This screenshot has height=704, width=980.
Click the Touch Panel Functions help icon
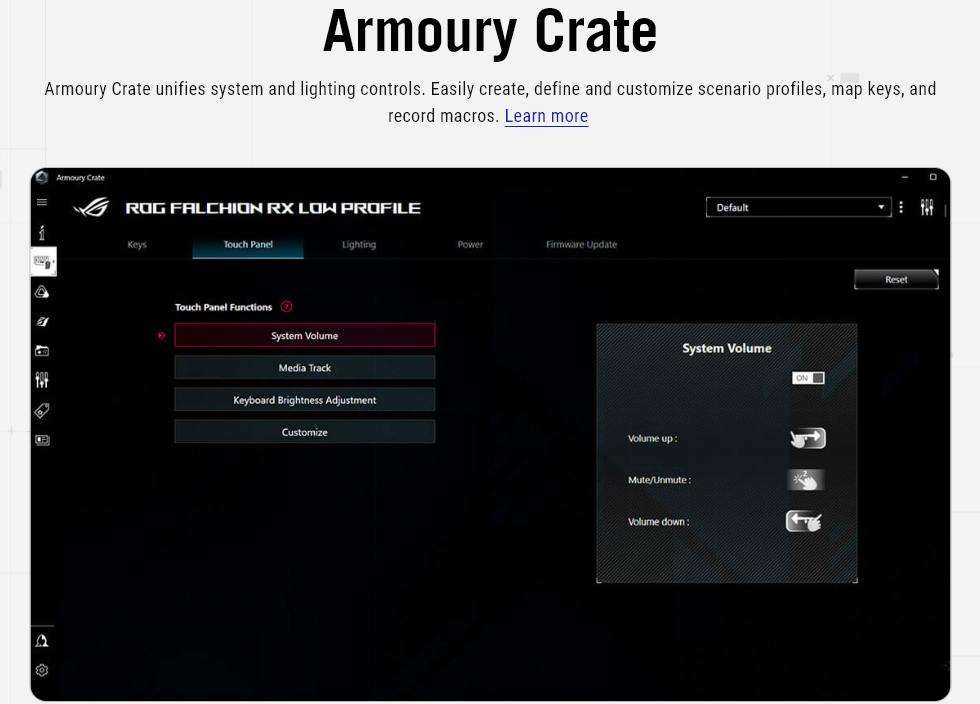pos(287,307)
